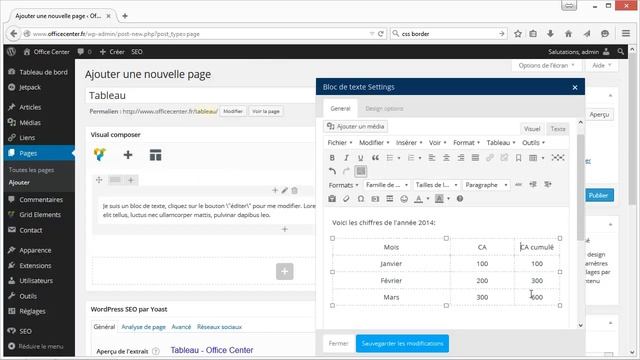Screen dimensions: 640x360
Task: Open the Modifier editor menu
Action: coord(374,142)
